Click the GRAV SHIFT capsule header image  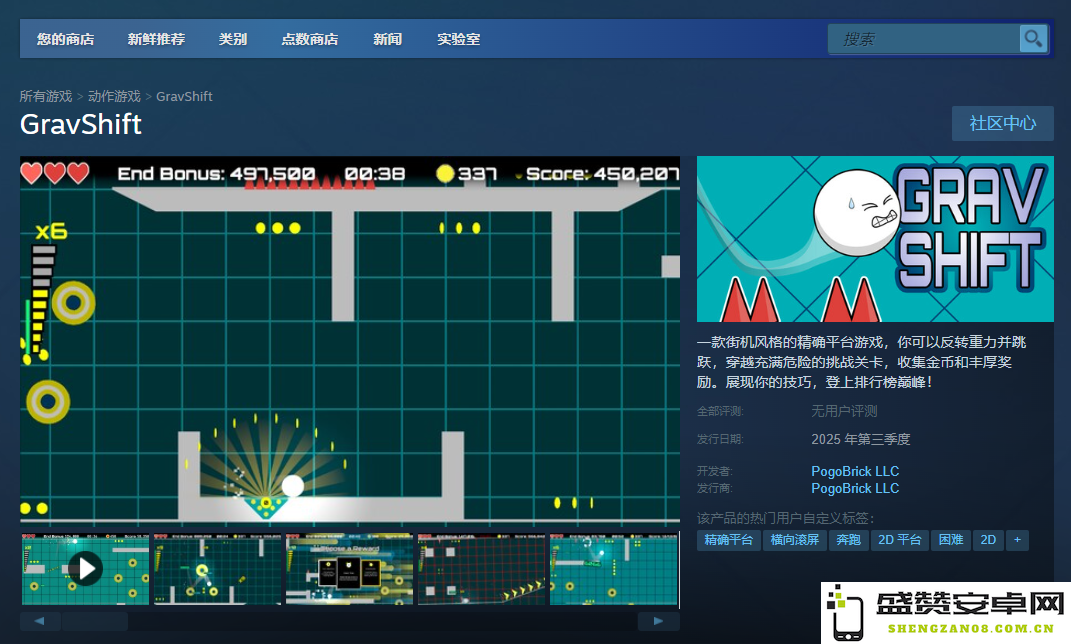coord(875,239)
